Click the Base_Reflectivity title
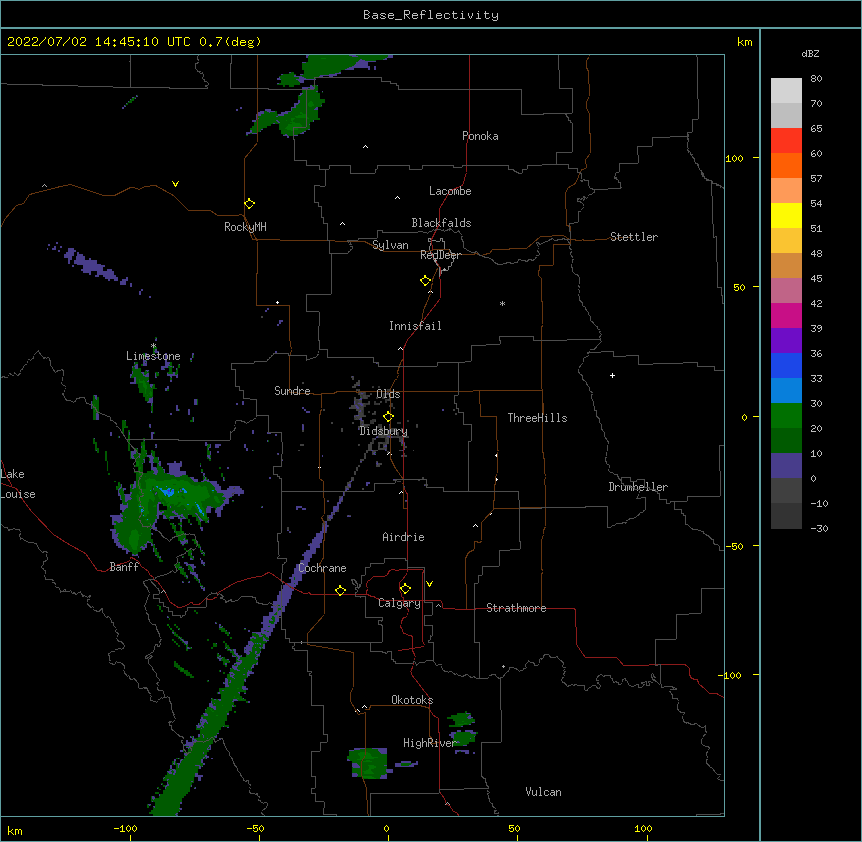Viewport: 862px width, 842px height. 431,15
